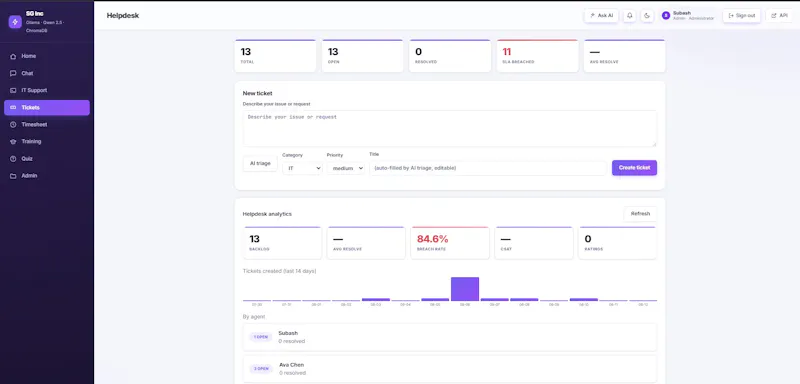This screenshot has width=800, height=384.
Task: Click the Sign out button
Action: [742, 16]
